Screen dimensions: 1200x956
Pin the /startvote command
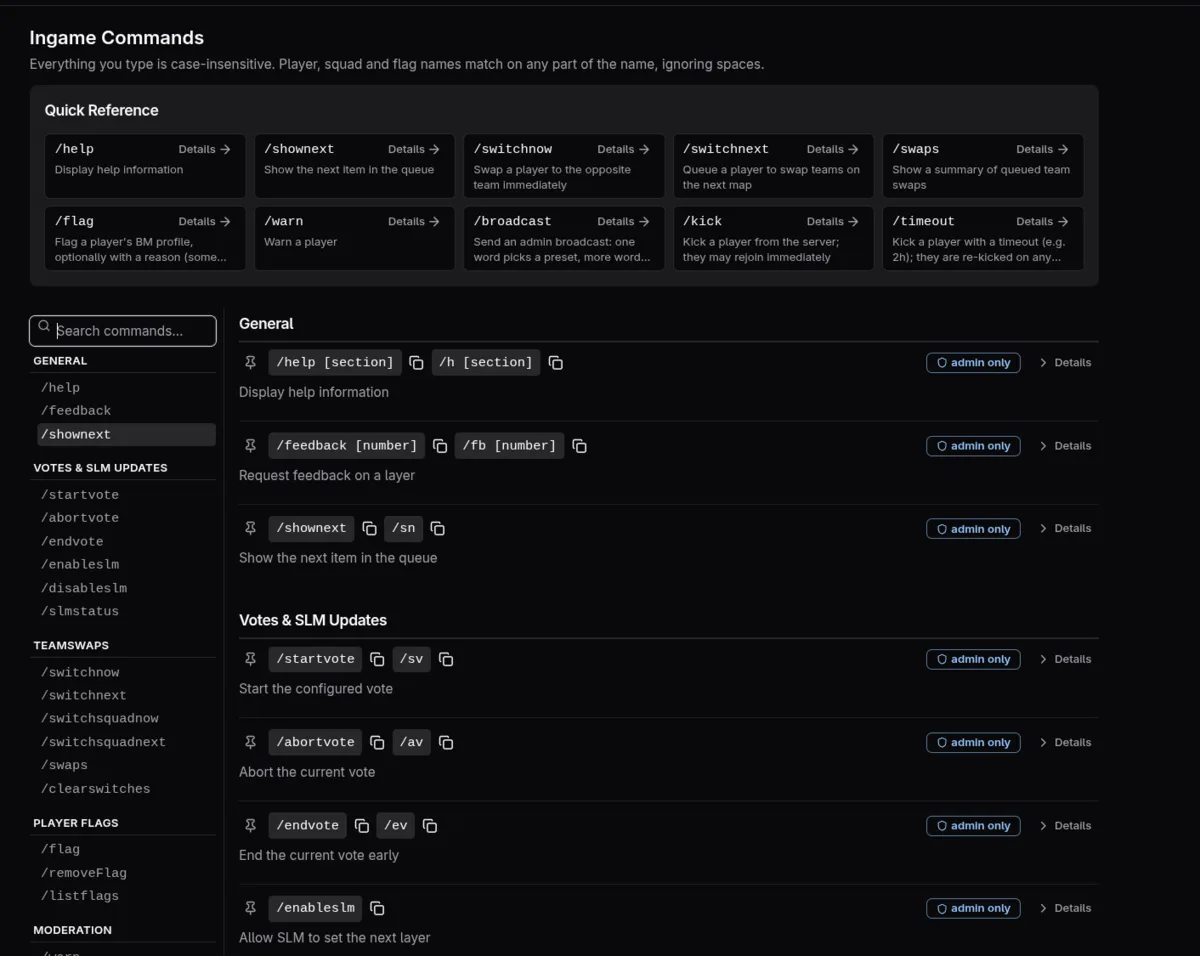click(x=251, y=659)
